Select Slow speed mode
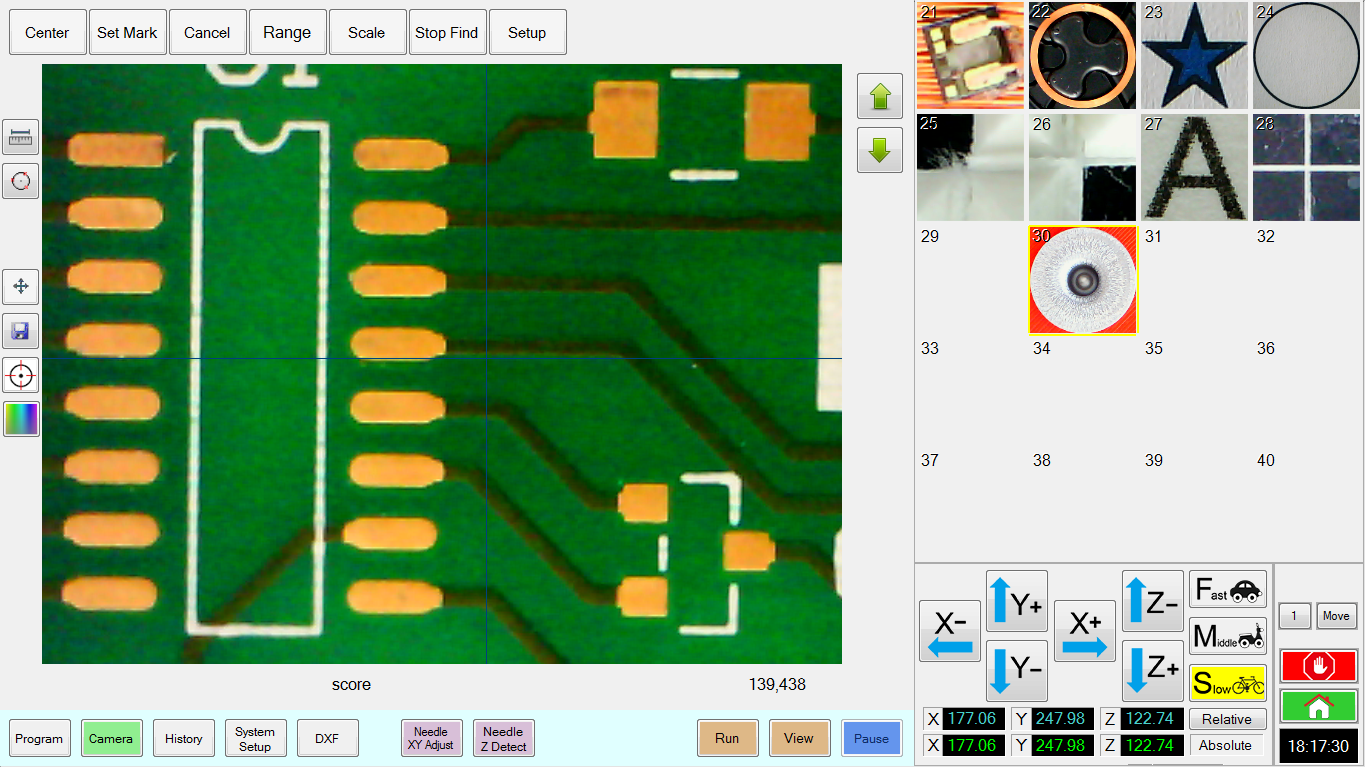Viewport: 1366px width, 768px height. tap(1227, 683)
